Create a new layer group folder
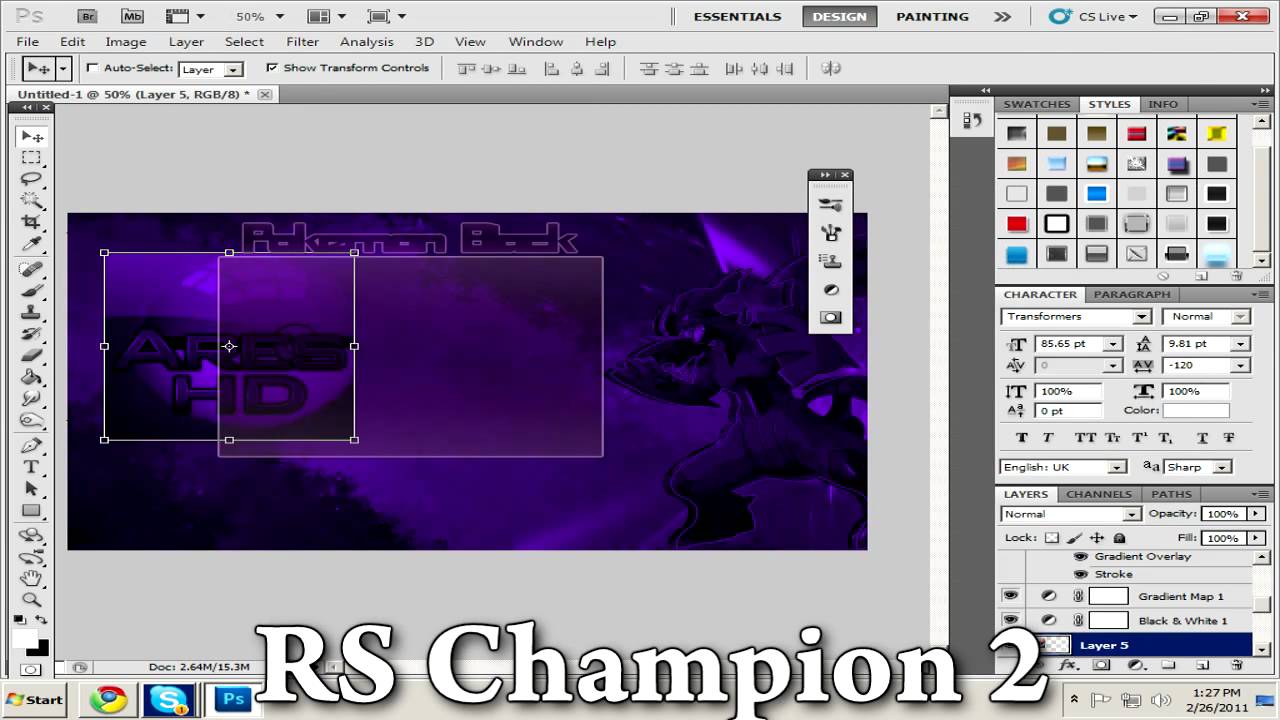This screenshot has height=720, width=1280. [x=1169, y=665]
